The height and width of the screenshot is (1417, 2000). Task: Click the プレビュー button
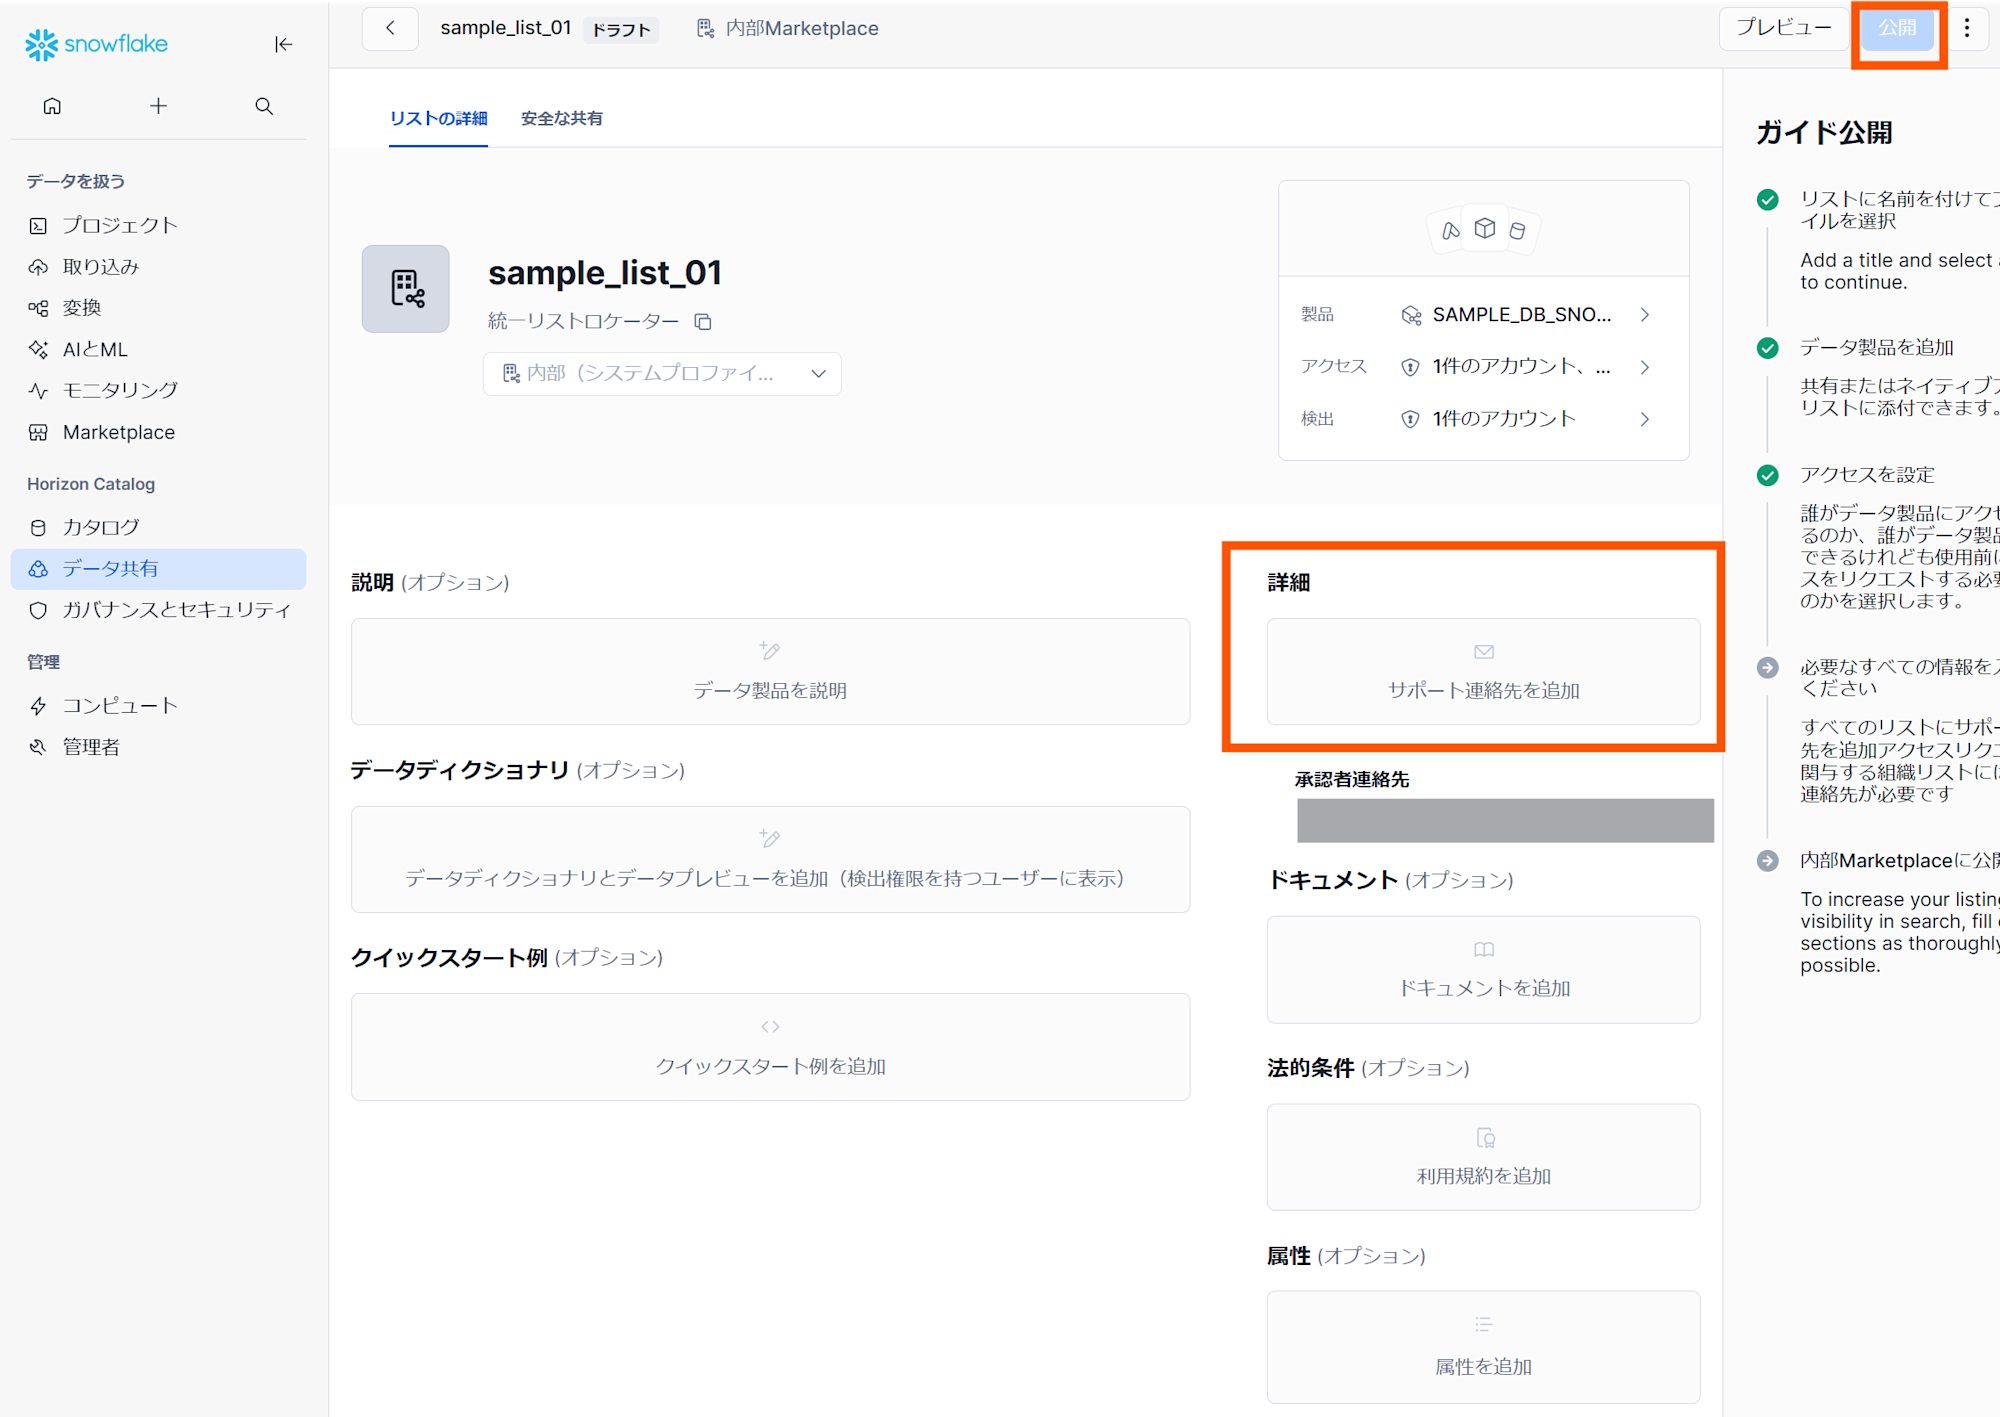click(1783, 29)
